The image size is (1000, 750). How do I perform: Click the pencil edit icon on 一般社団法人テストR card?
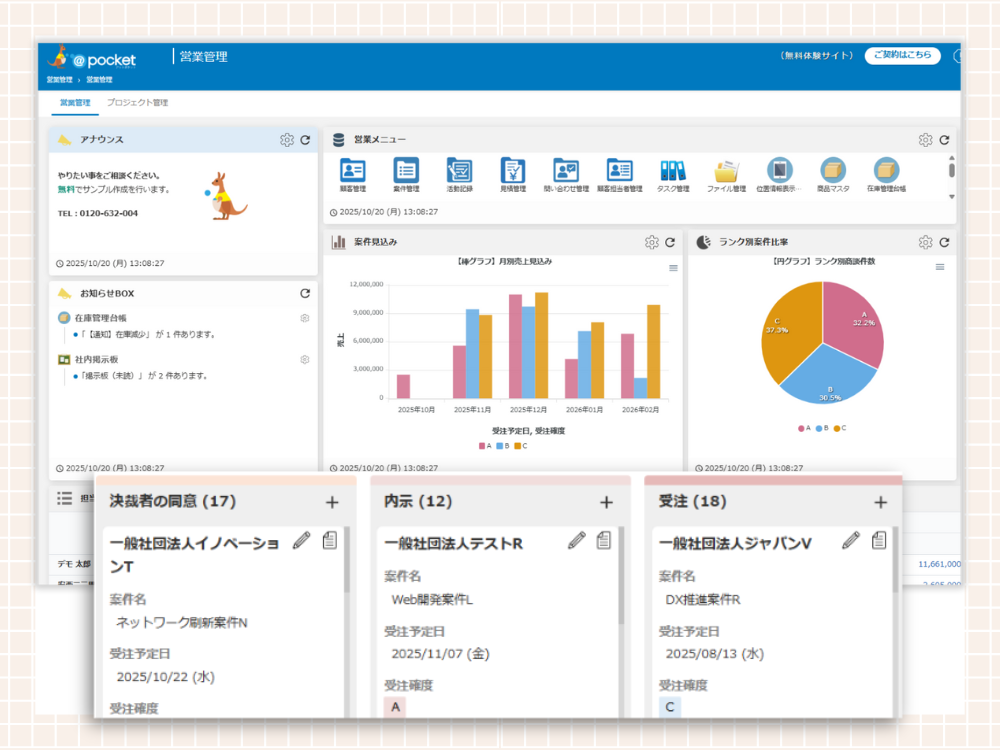pyautogui.click(x=577, y=540)
